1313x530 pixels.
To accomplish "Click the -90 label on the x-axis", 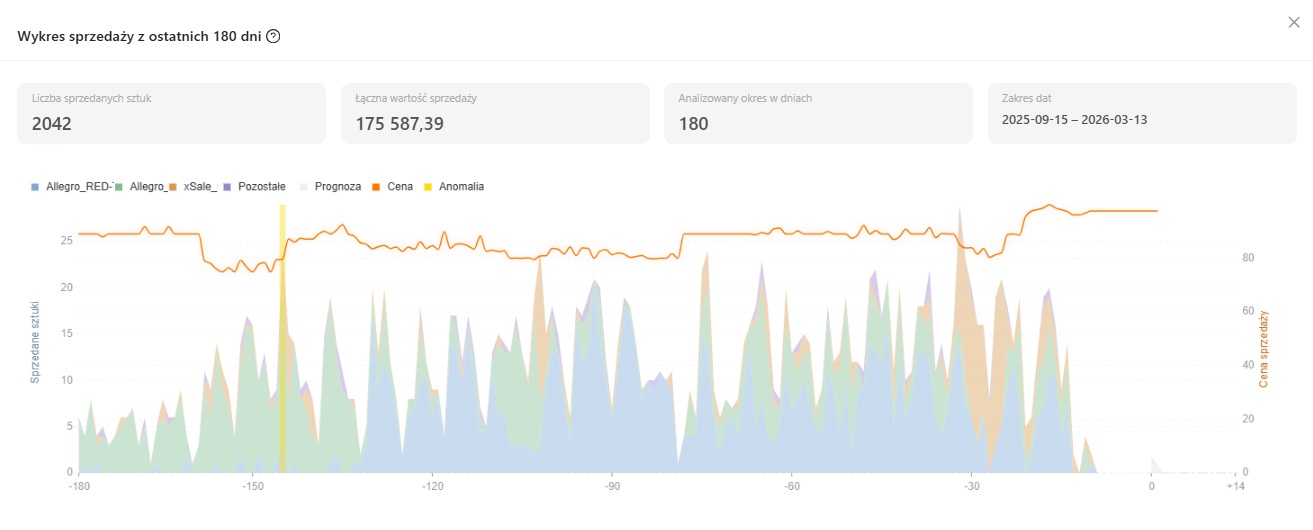I will tap(612, 486).
